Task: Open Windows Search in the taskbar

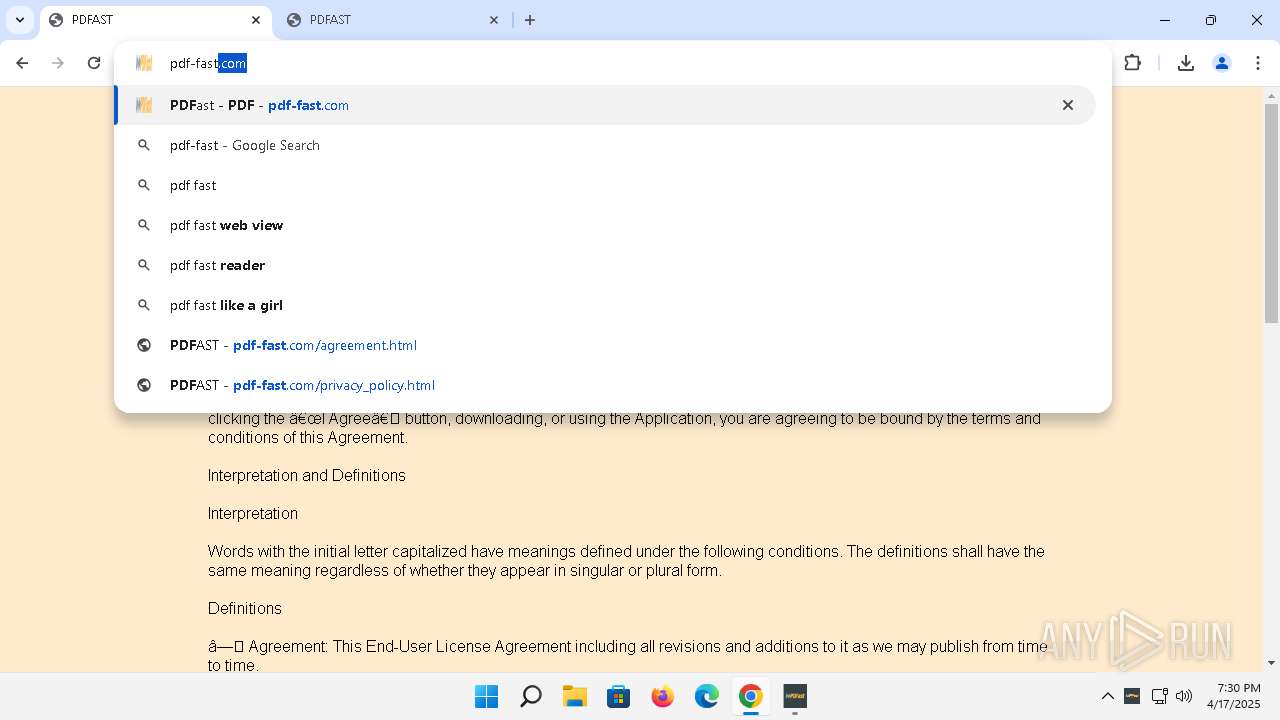Action: 531,696
